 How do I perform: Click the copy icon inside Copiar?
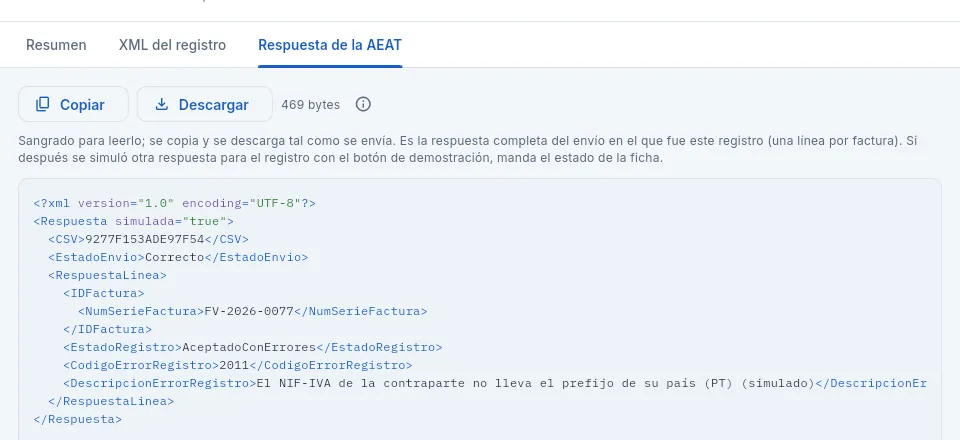coord(43,104)
